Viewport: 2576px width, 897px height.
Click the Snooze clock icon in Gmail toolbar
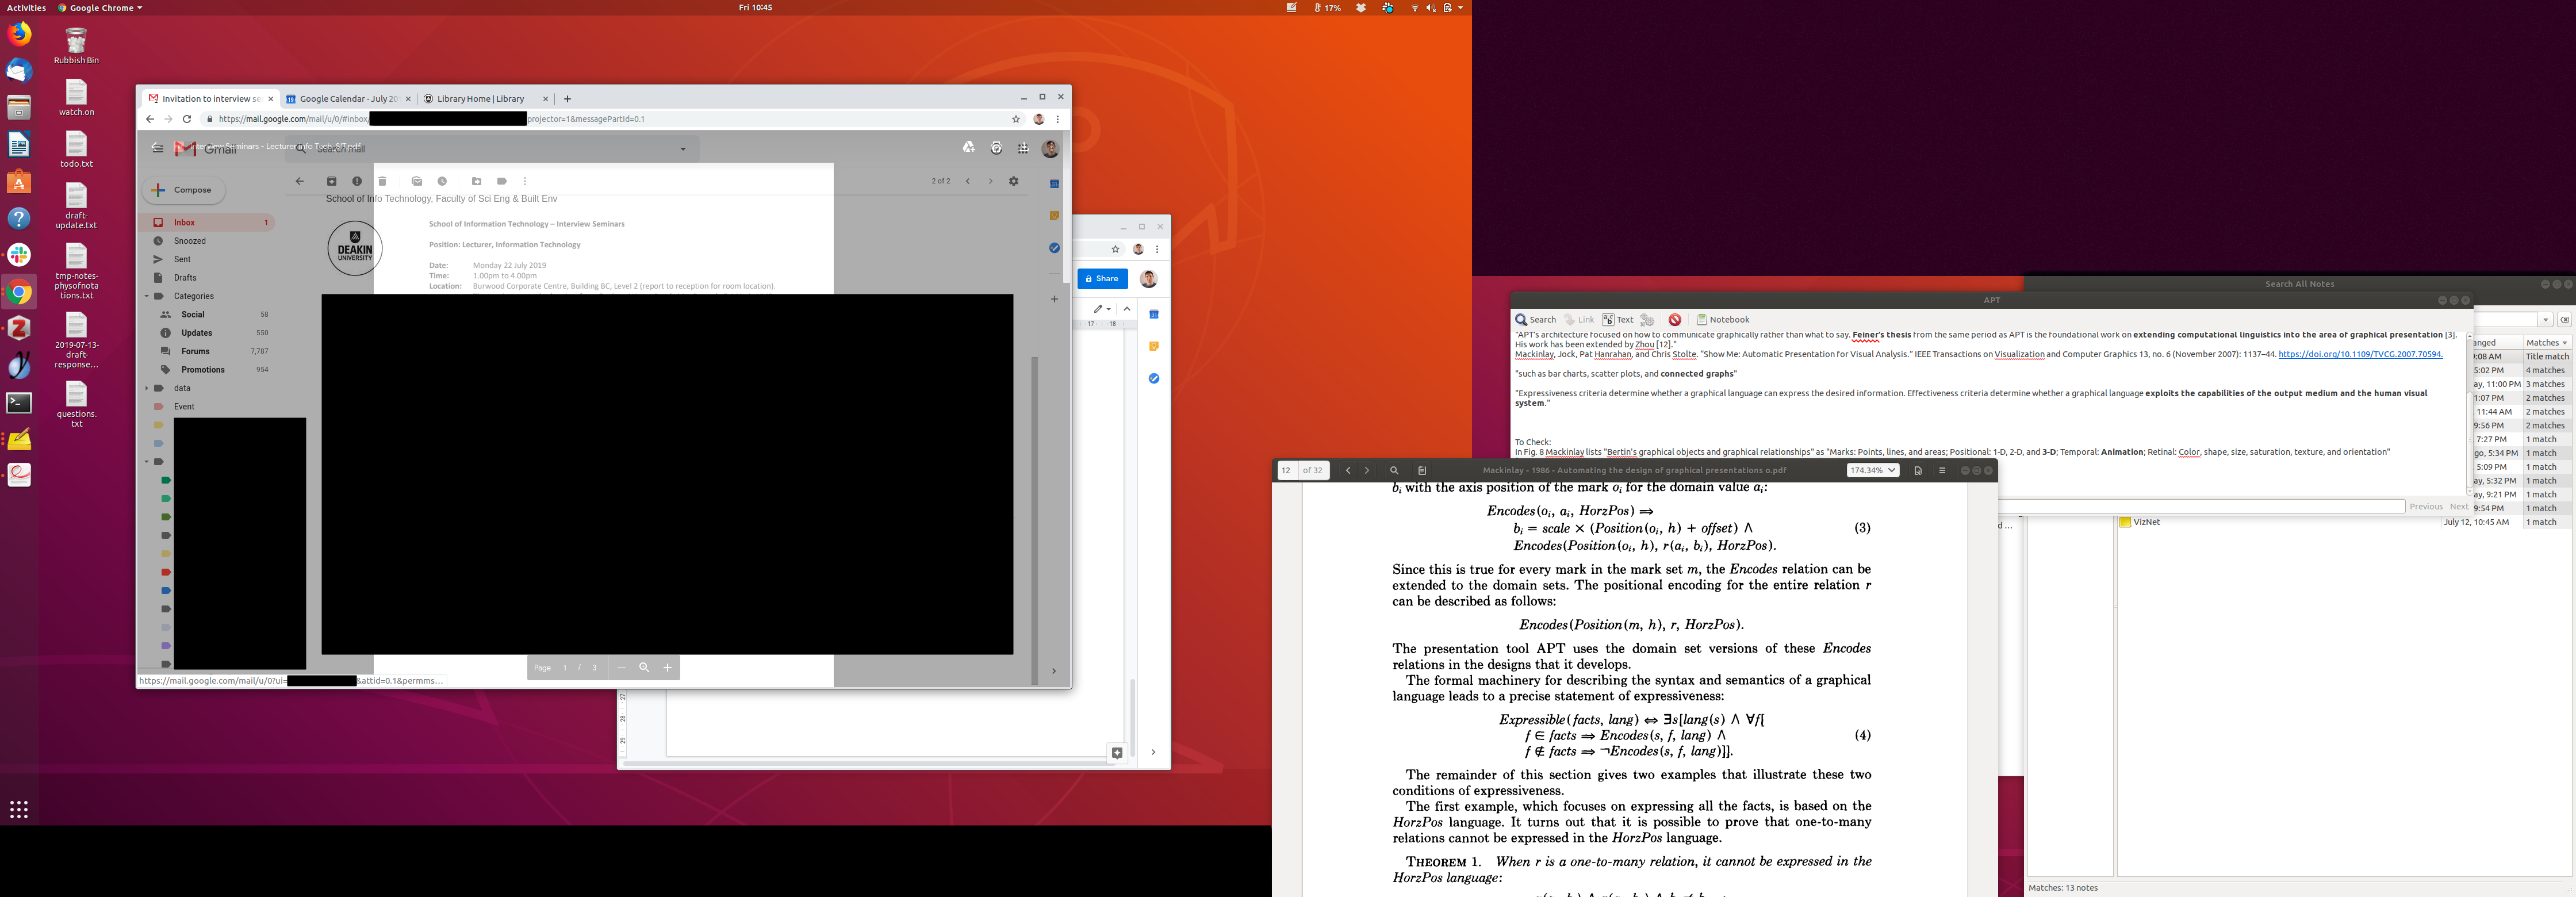click(x=442, y=181)
